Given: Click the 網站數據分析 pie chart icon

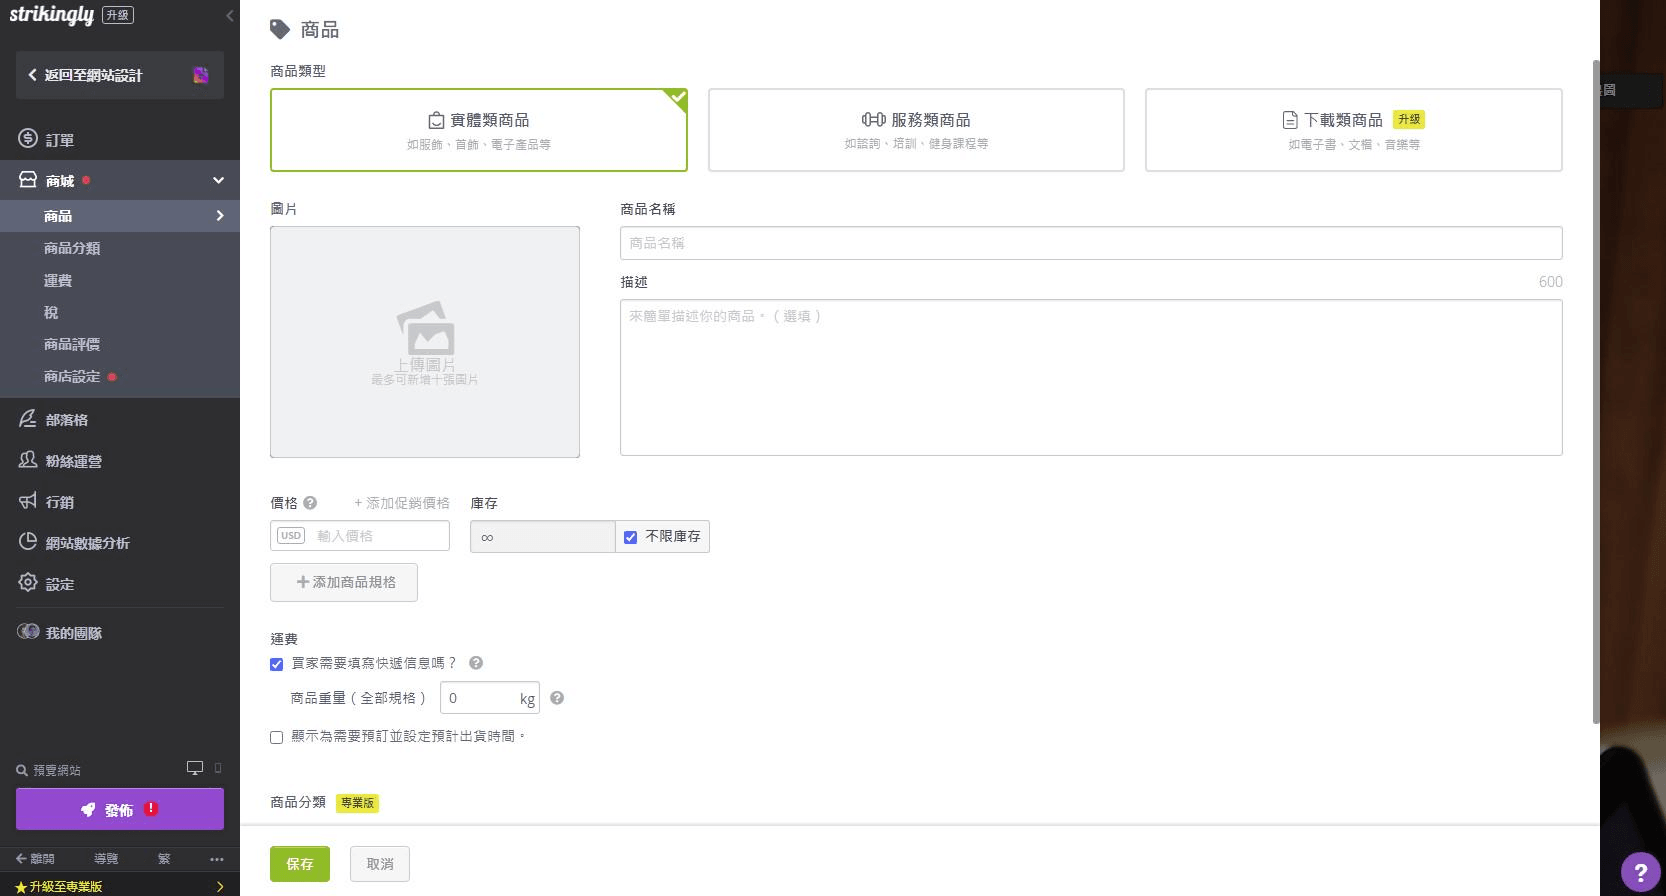Looking at the screenshot, I should pyautogui.click(x=28, y=542).
